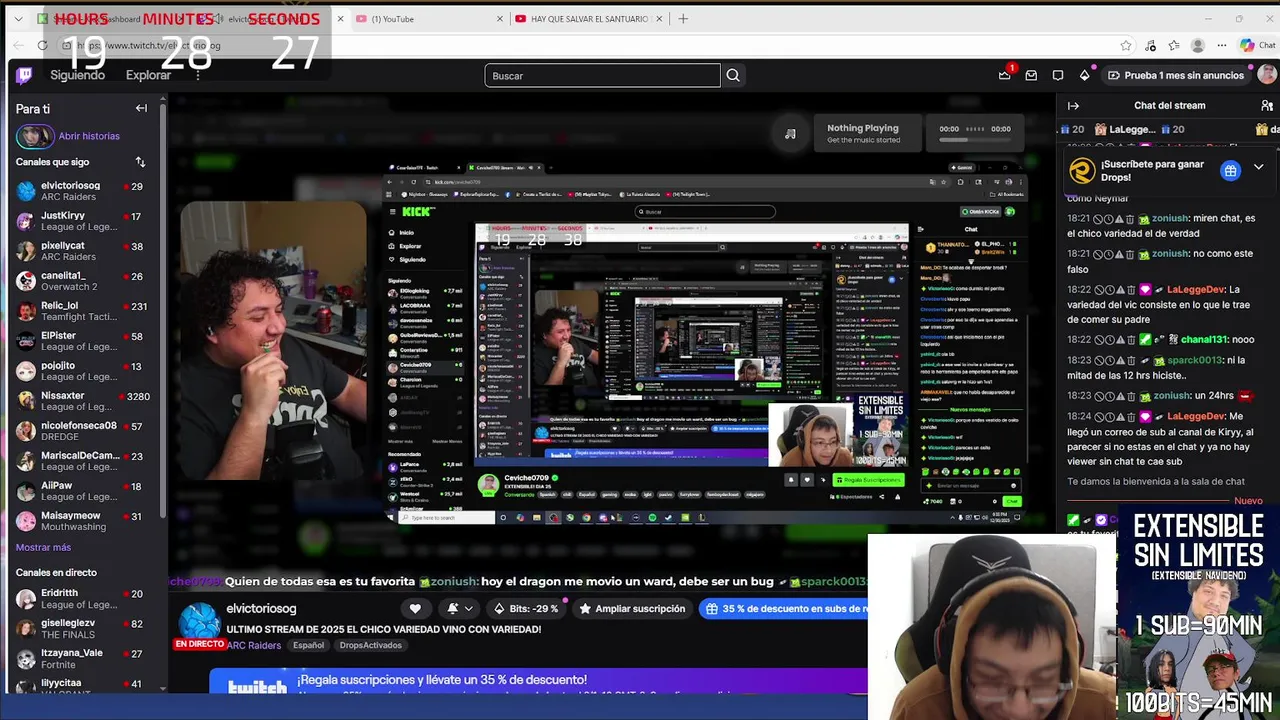Close the YouTube browser tab

[500, 18]
